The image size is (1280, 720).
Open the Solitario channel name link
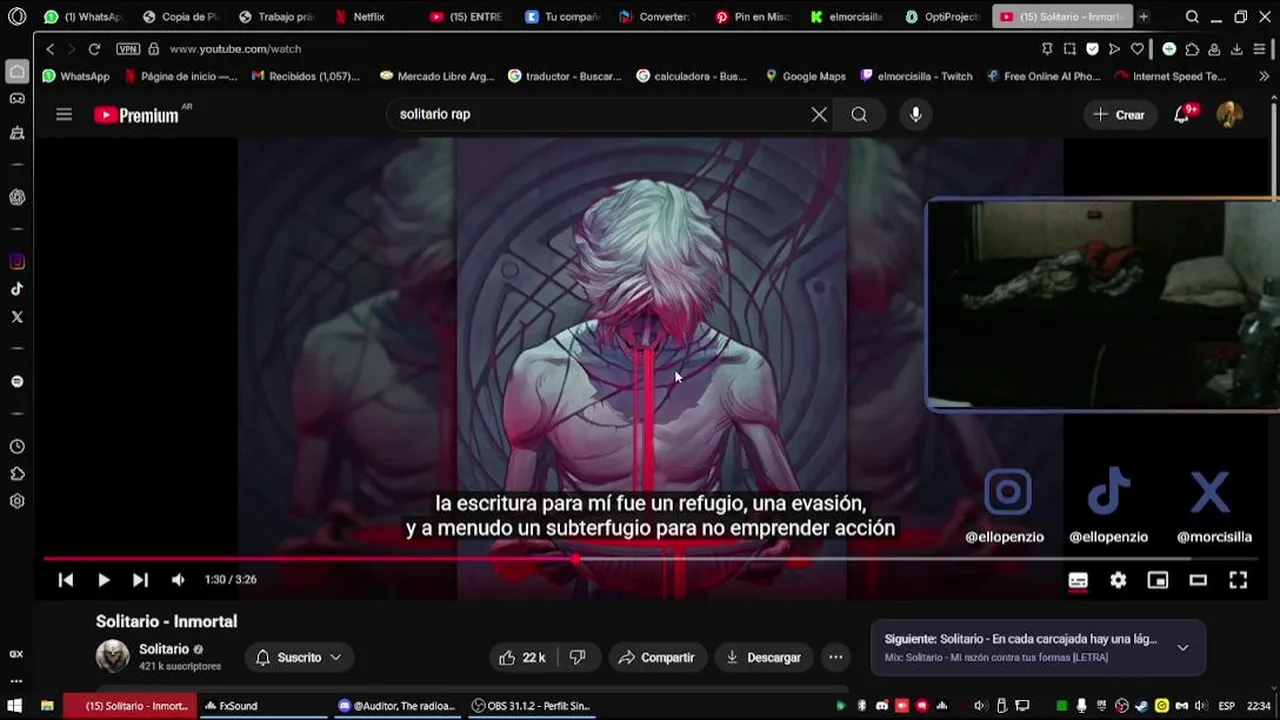tap(164, 649)
